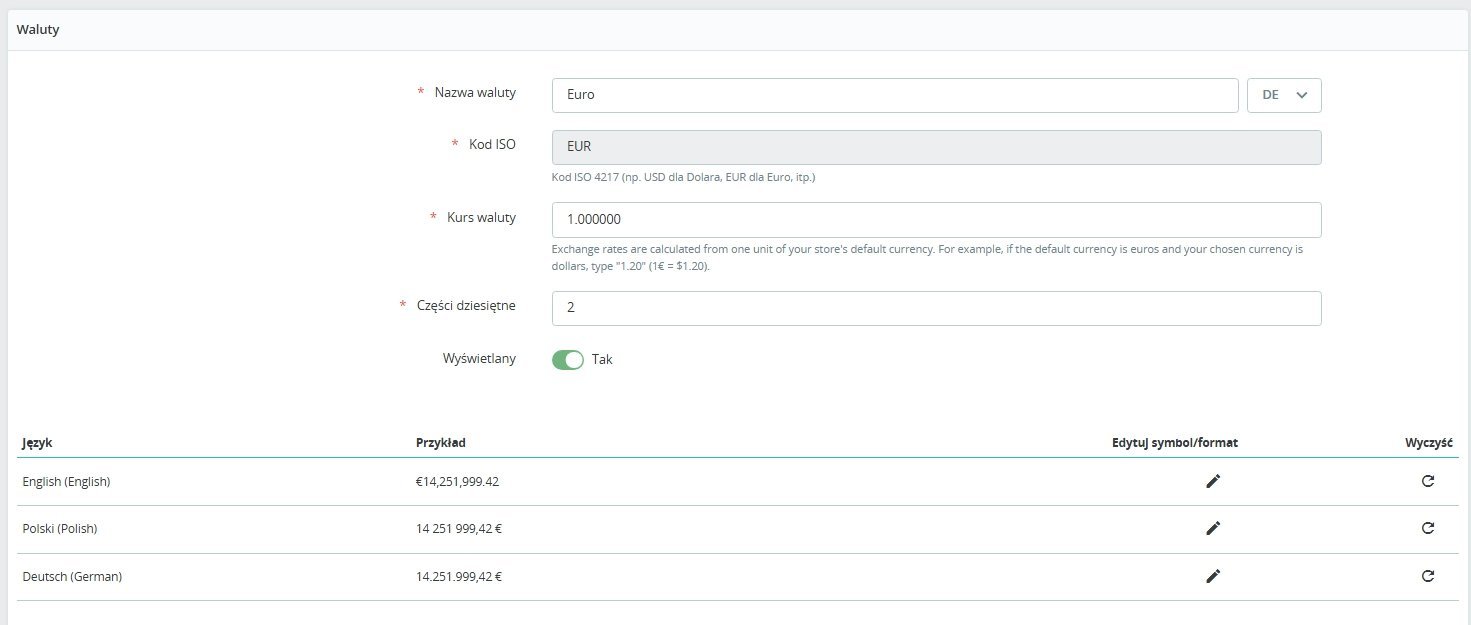The image size is (1471, 625).
Task: Click the Części dziesiętne field
Action: pyautogui.click(x=936, y=308)
